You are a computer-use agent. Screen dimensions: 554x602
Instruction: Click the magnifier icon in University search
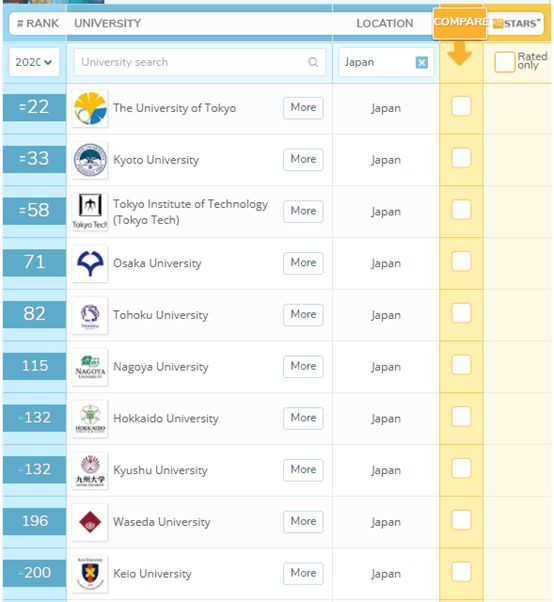[313, 62]
